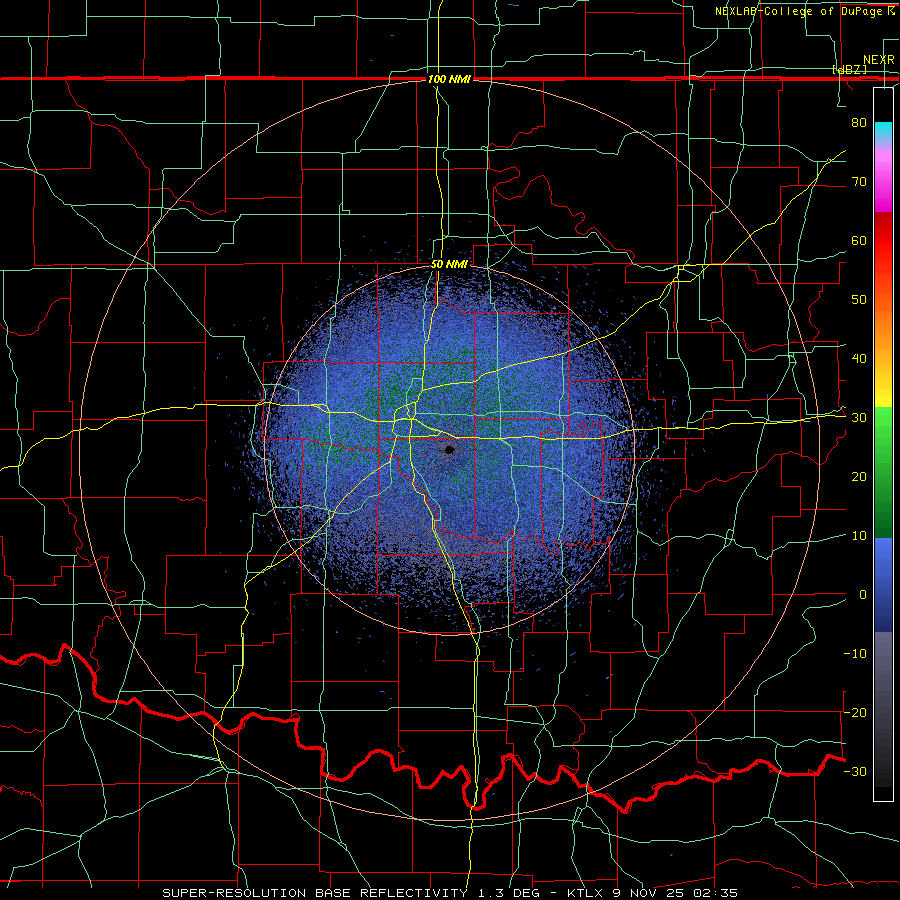Click the -20 value on the dBZ scale
This screenshot has width=900, height=900.
(855, 712)
